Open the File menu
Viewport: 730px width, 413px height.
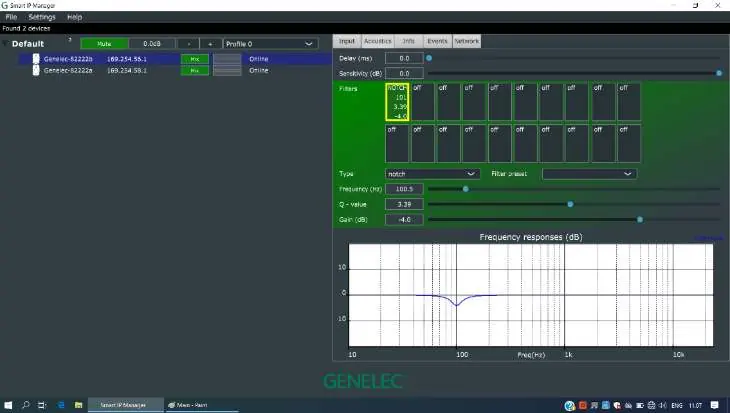click(11, 17)
